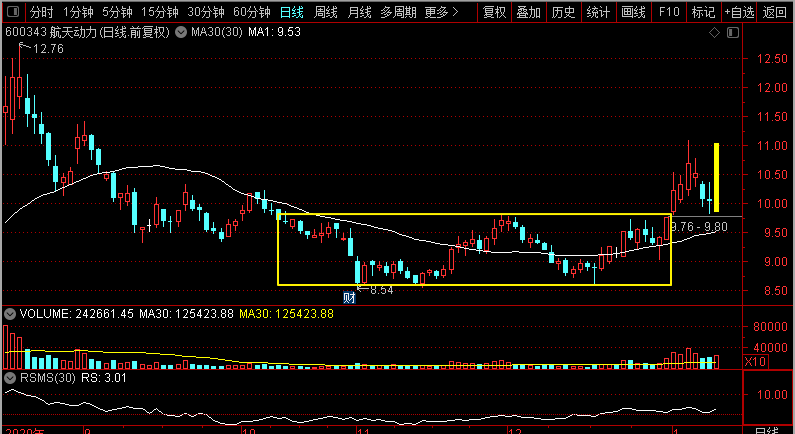Toggle the side panel layout icon

pyautogui.click(x=731, y=33)
